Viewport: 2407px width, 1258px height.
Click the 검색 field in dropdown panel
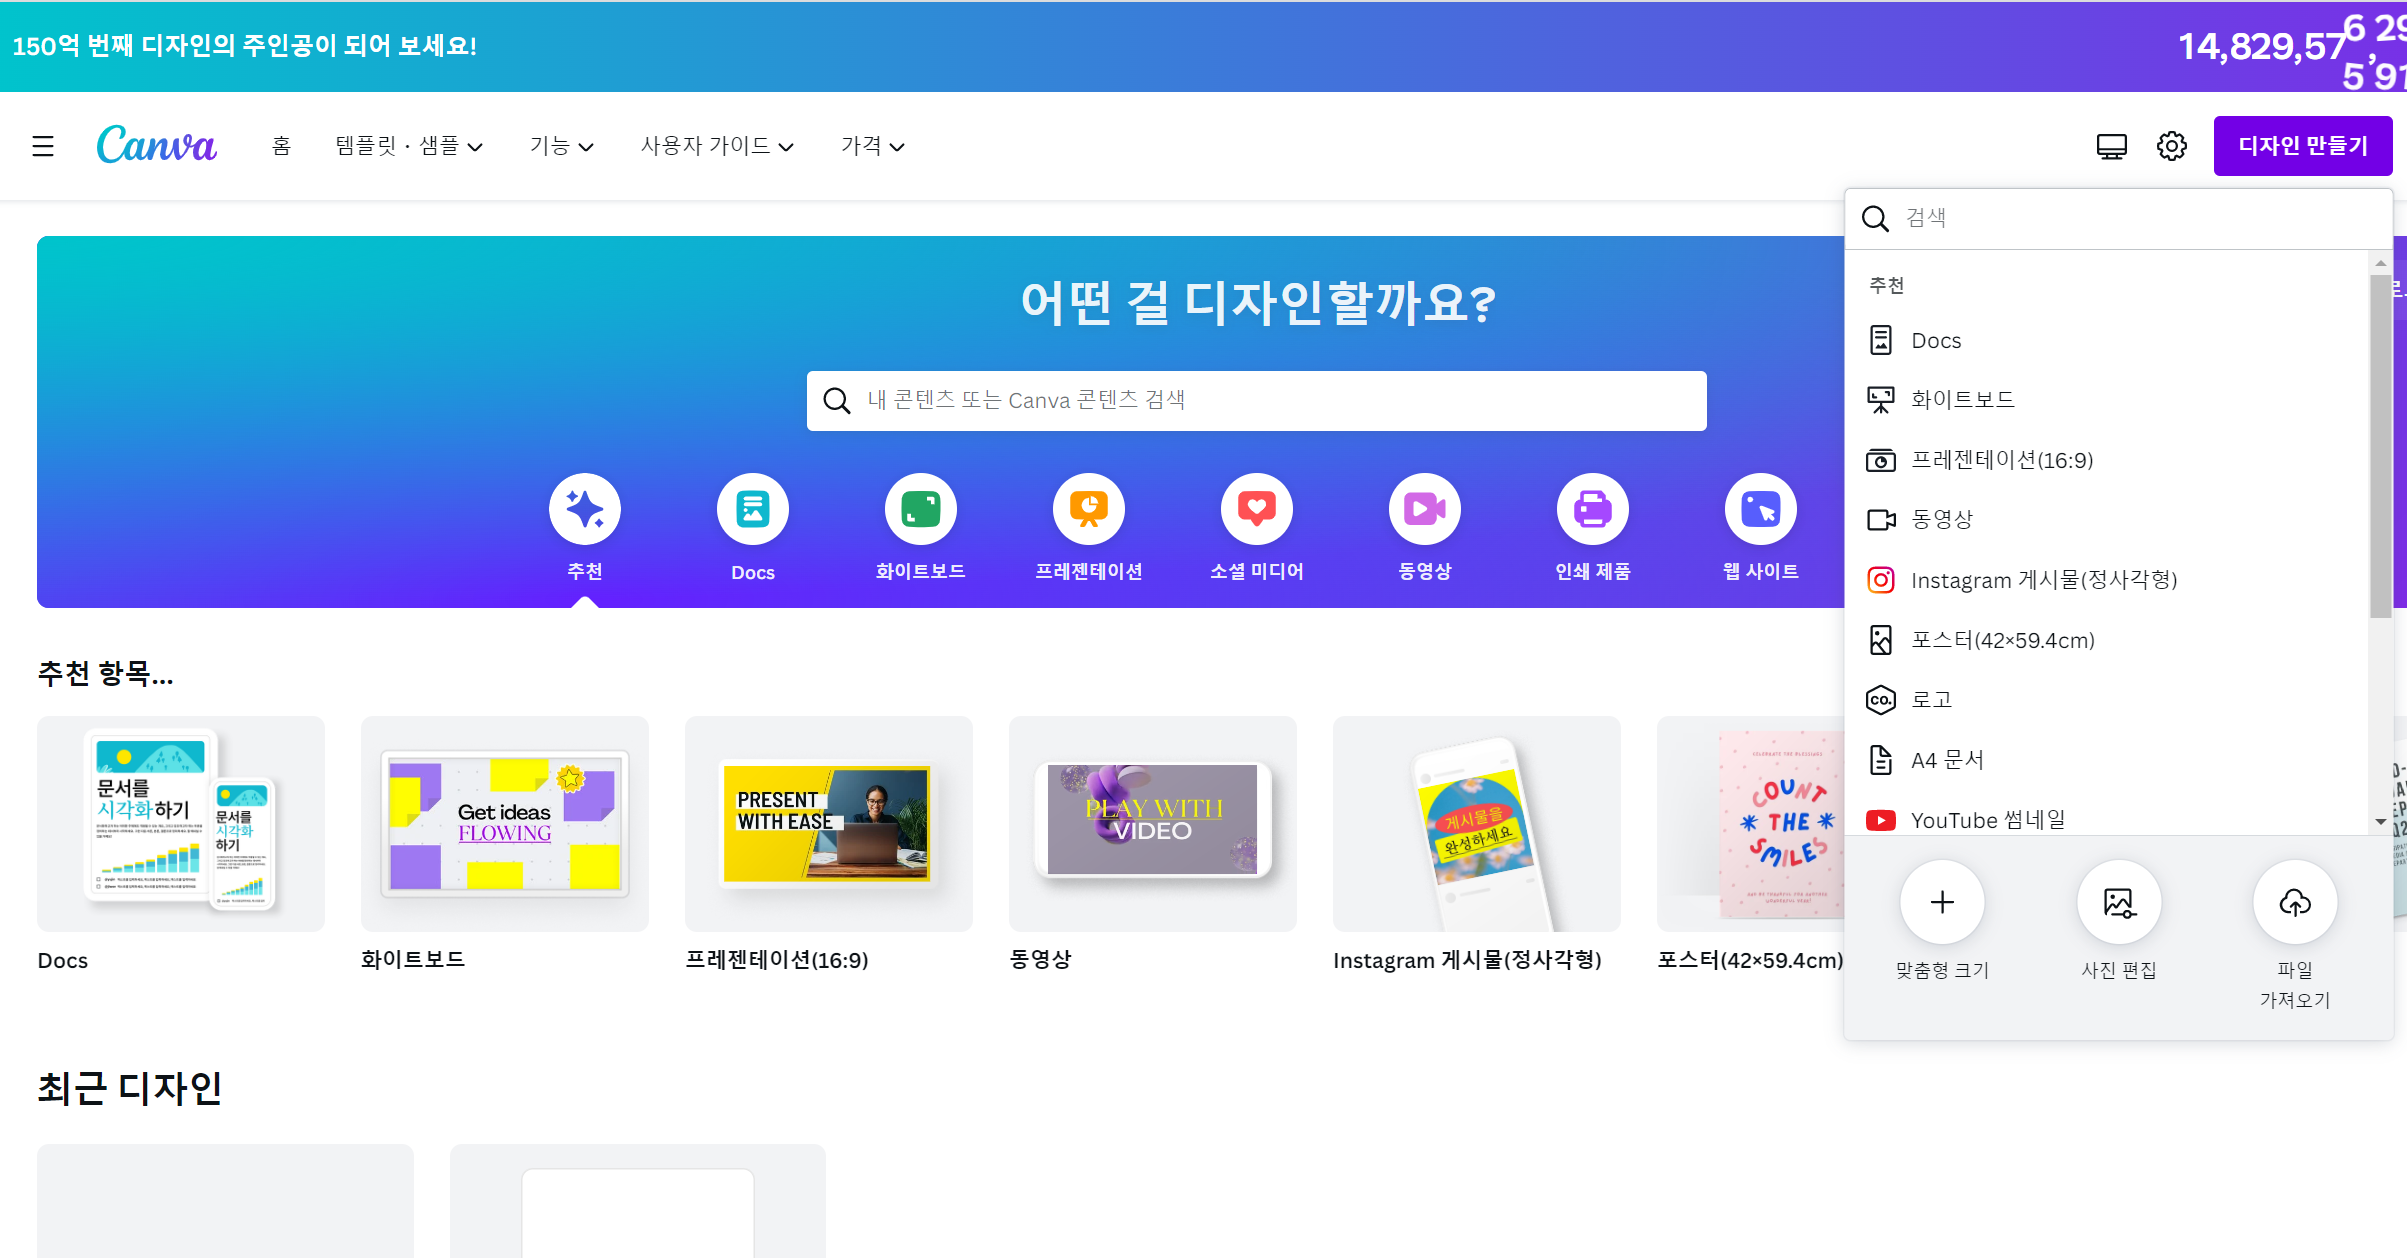click(2118, 218)
